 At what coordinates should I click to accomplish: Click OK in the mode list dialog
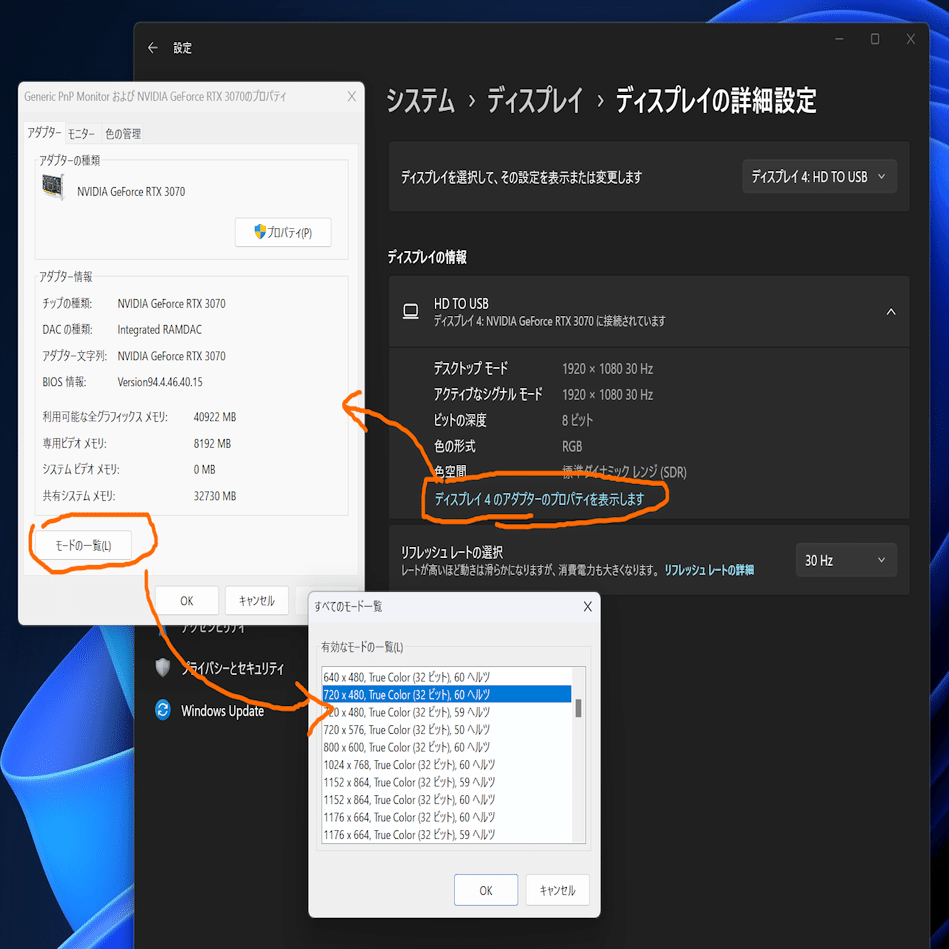coord(486,890)
